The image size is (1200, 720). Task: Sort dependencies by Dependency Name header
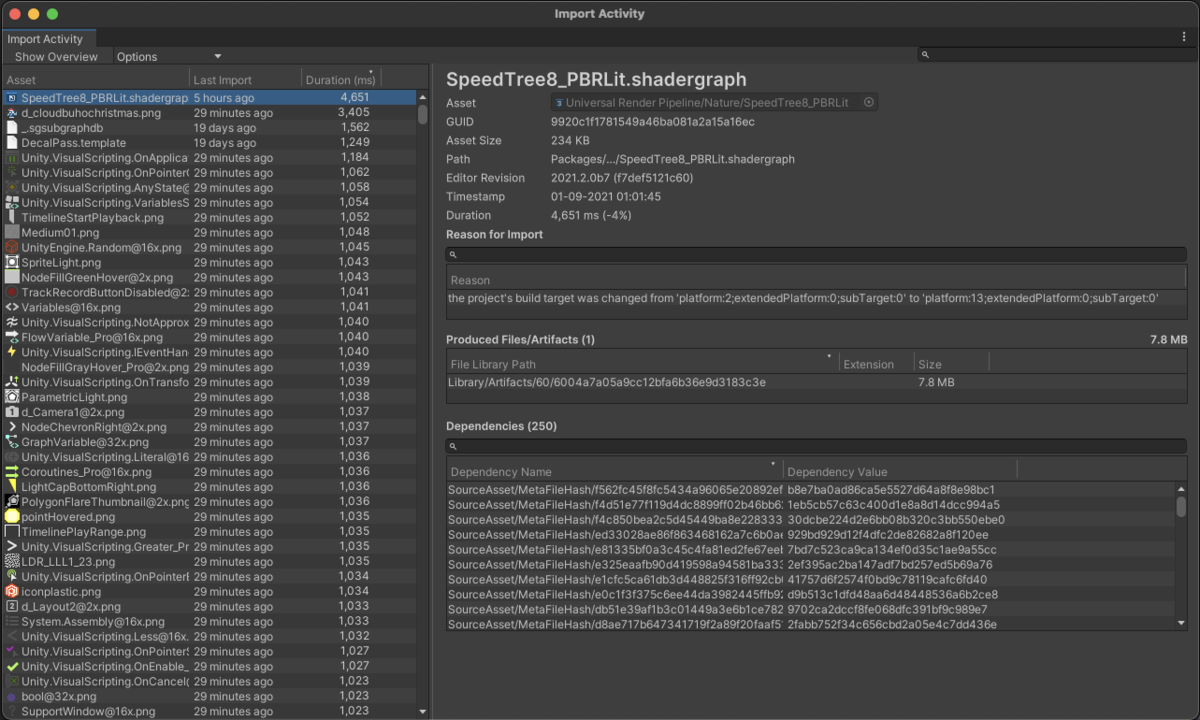click(x=615, y=471)
